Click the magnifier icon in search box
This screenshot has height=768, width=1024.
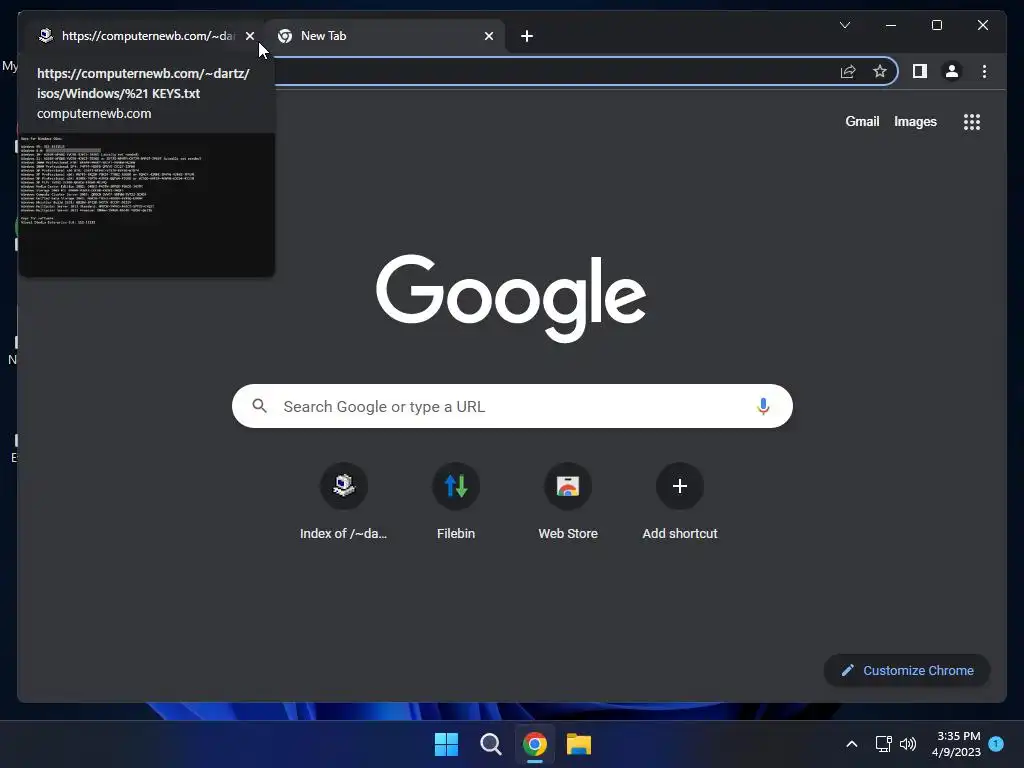259,406
